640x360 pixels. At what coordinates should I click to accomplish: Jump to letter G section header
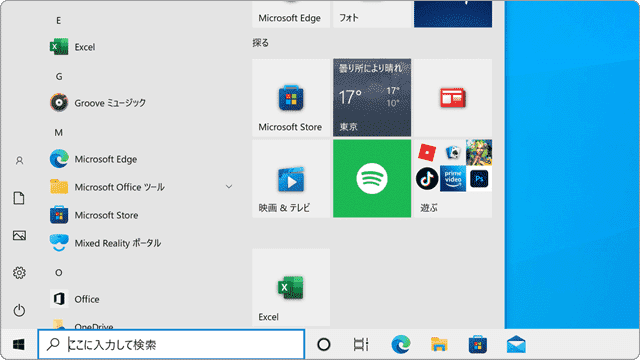[x=59, y=76]
